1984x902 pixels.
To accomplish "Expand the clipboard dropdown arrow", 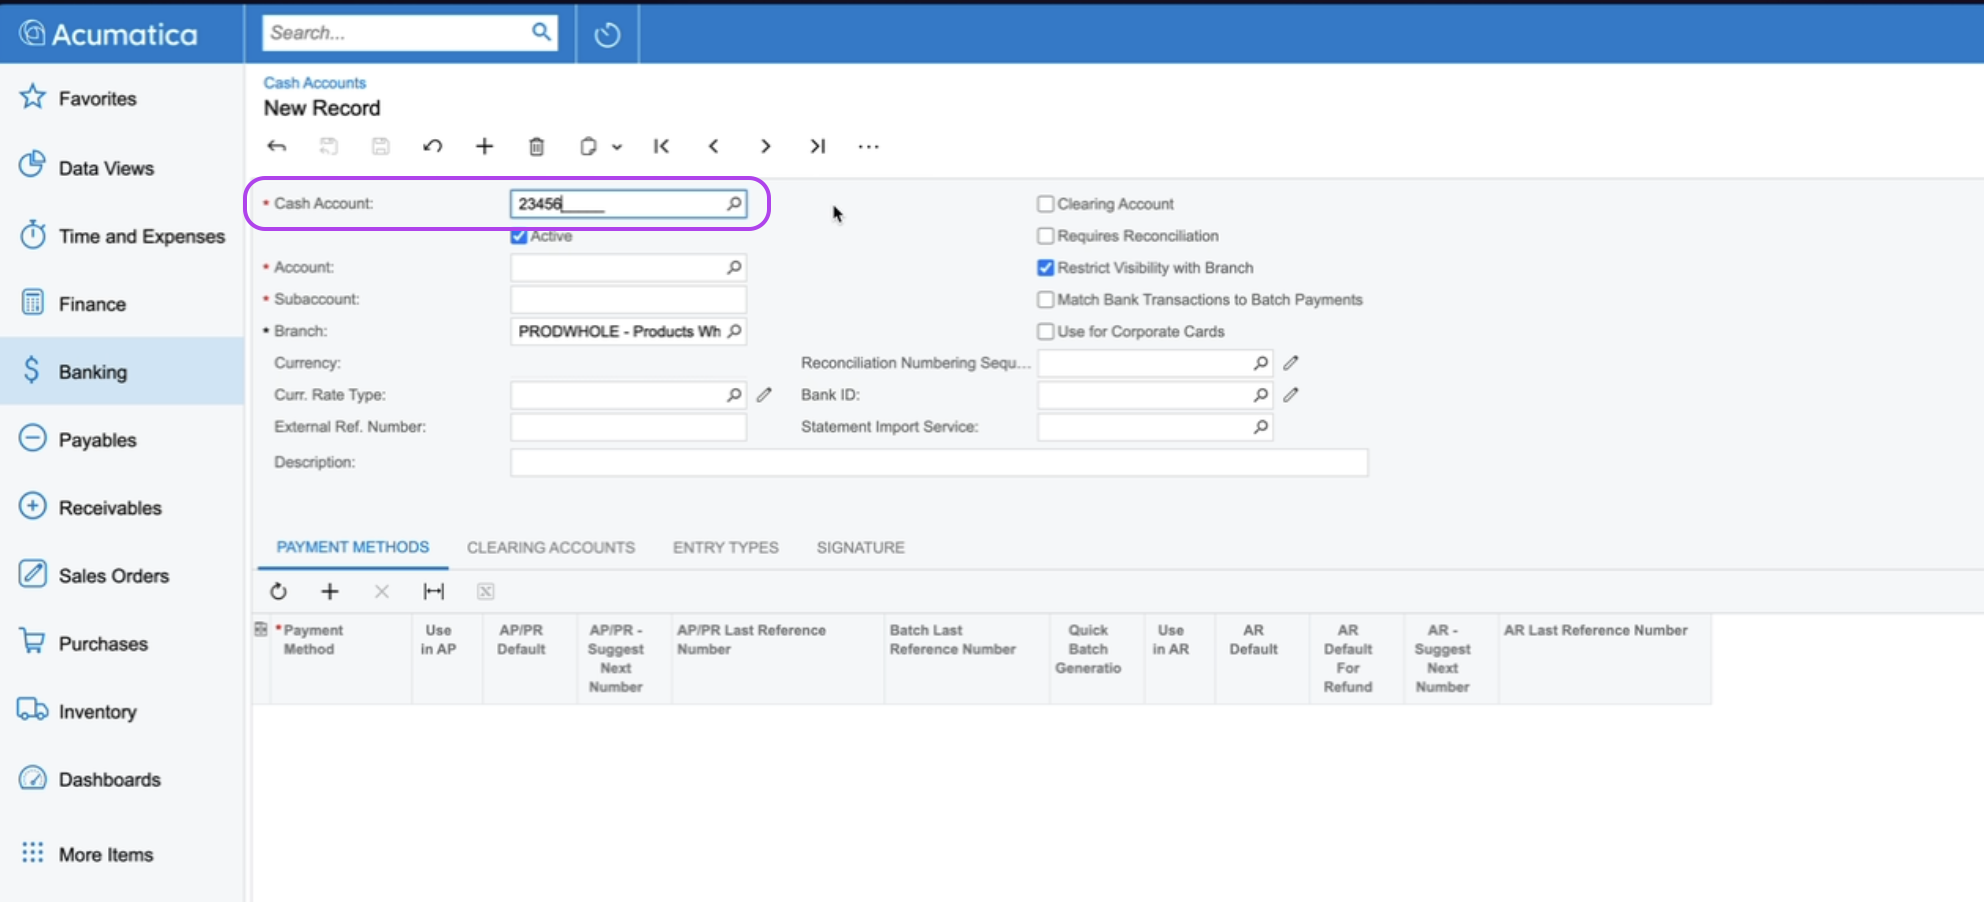I will (617, 147).
